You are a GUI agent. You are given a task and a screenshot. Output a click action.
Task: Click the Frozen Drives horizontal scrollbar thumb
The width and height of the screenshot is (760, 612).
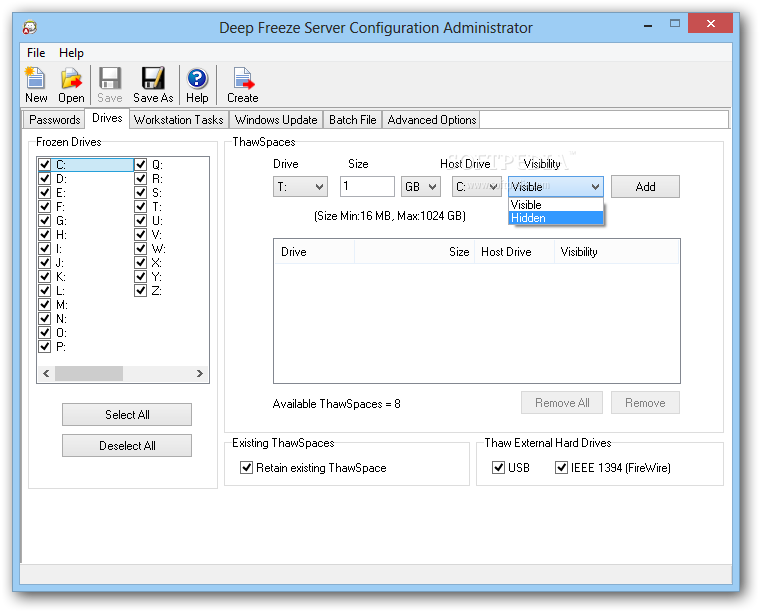point(89,374)
